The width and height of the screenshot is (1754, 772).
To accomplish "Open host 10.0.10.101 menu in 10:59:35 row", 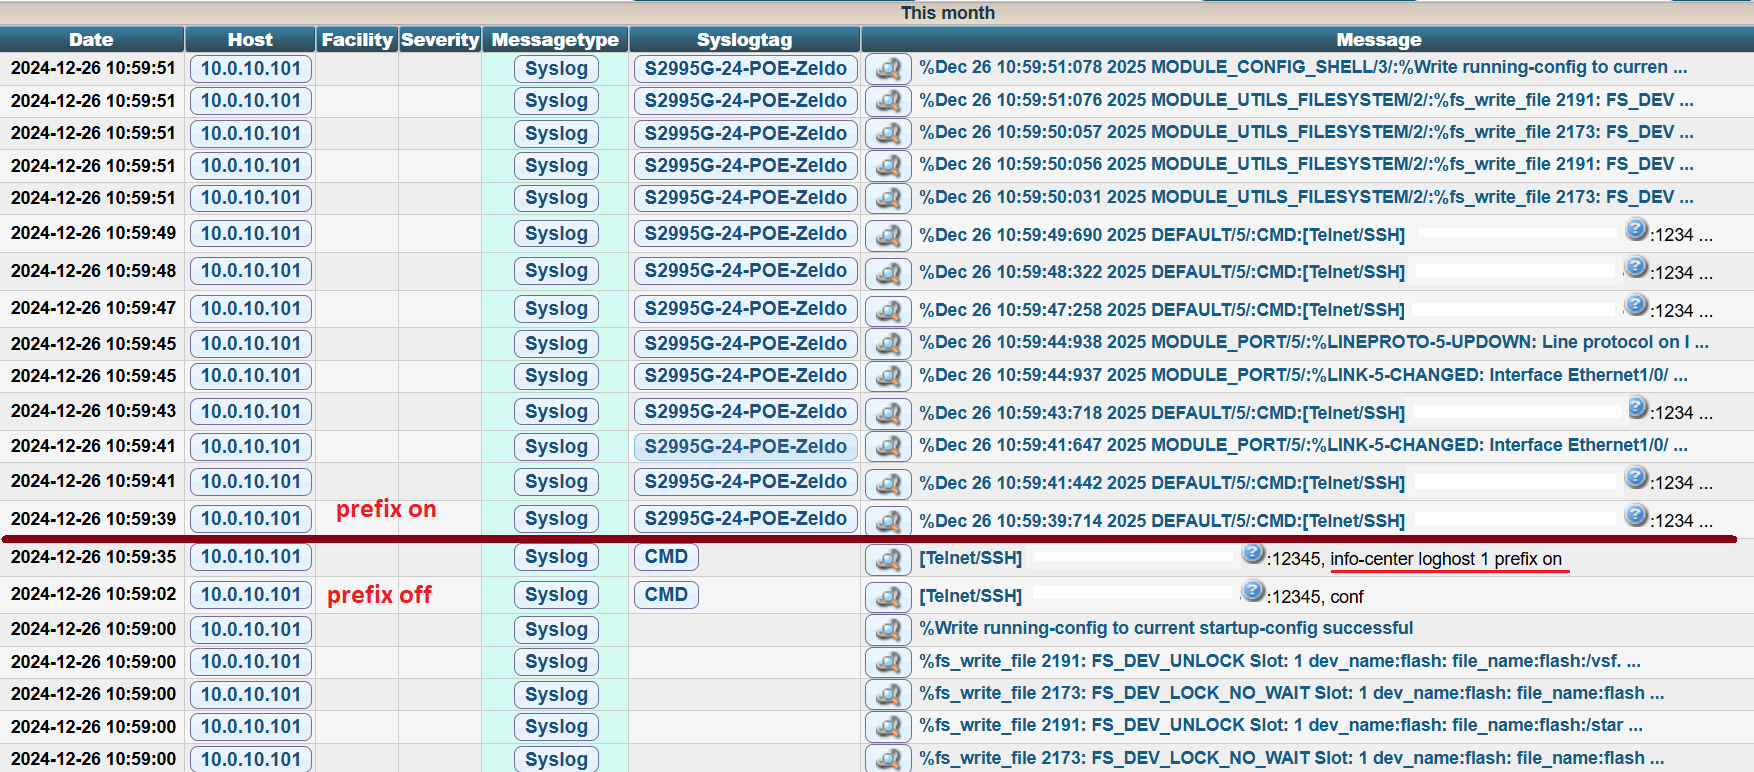I will click(x=251, y=557).
